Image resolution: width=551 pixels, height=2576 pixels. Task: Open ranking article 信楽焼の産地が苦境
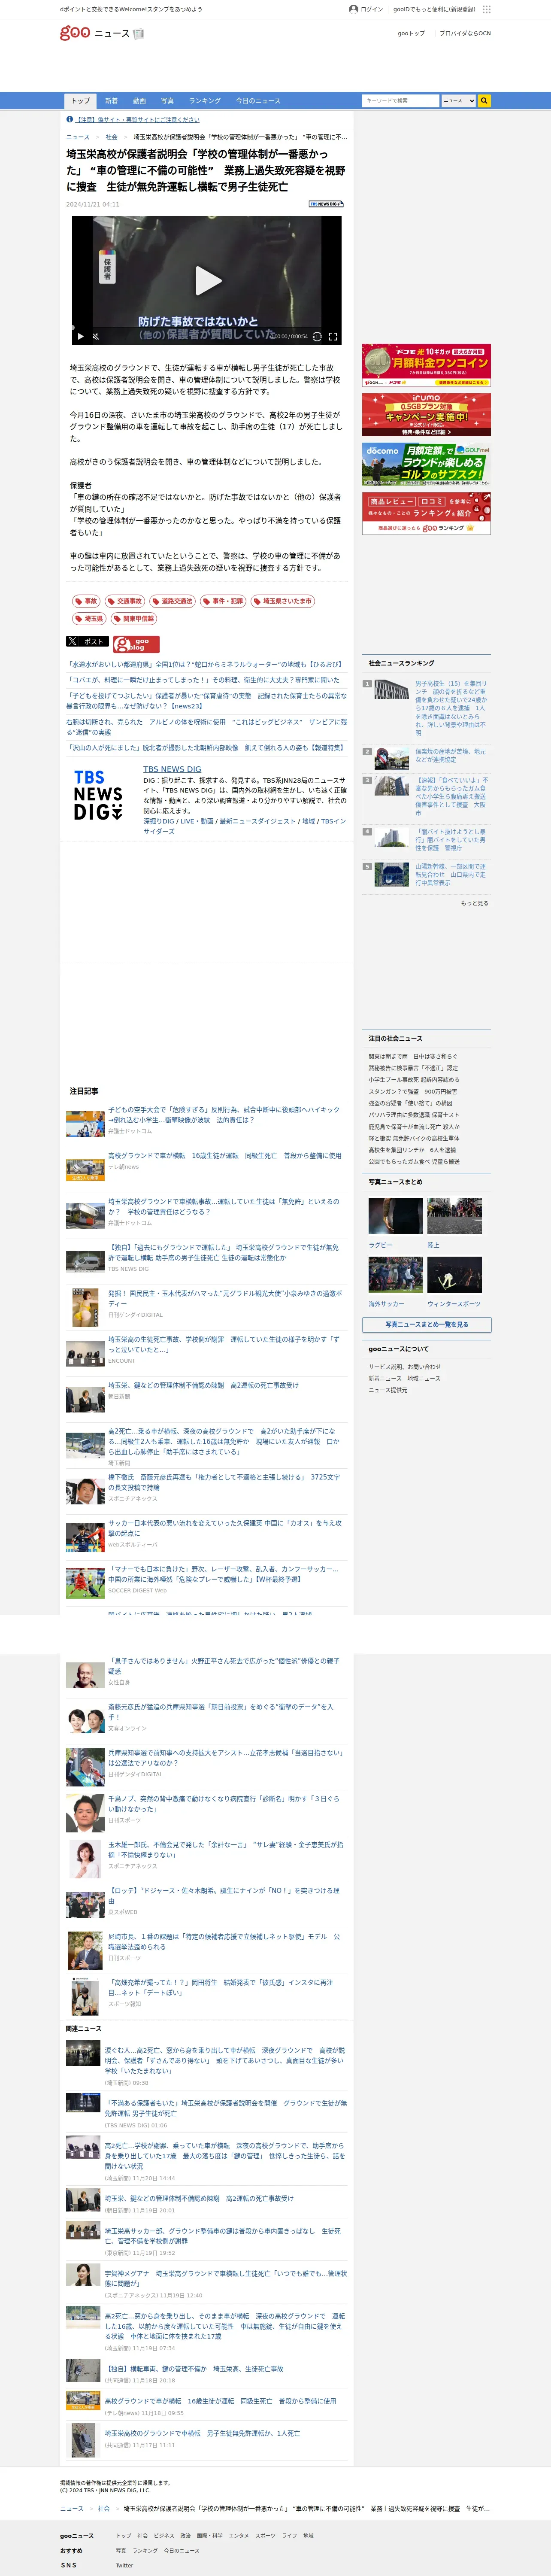(451, 755)
